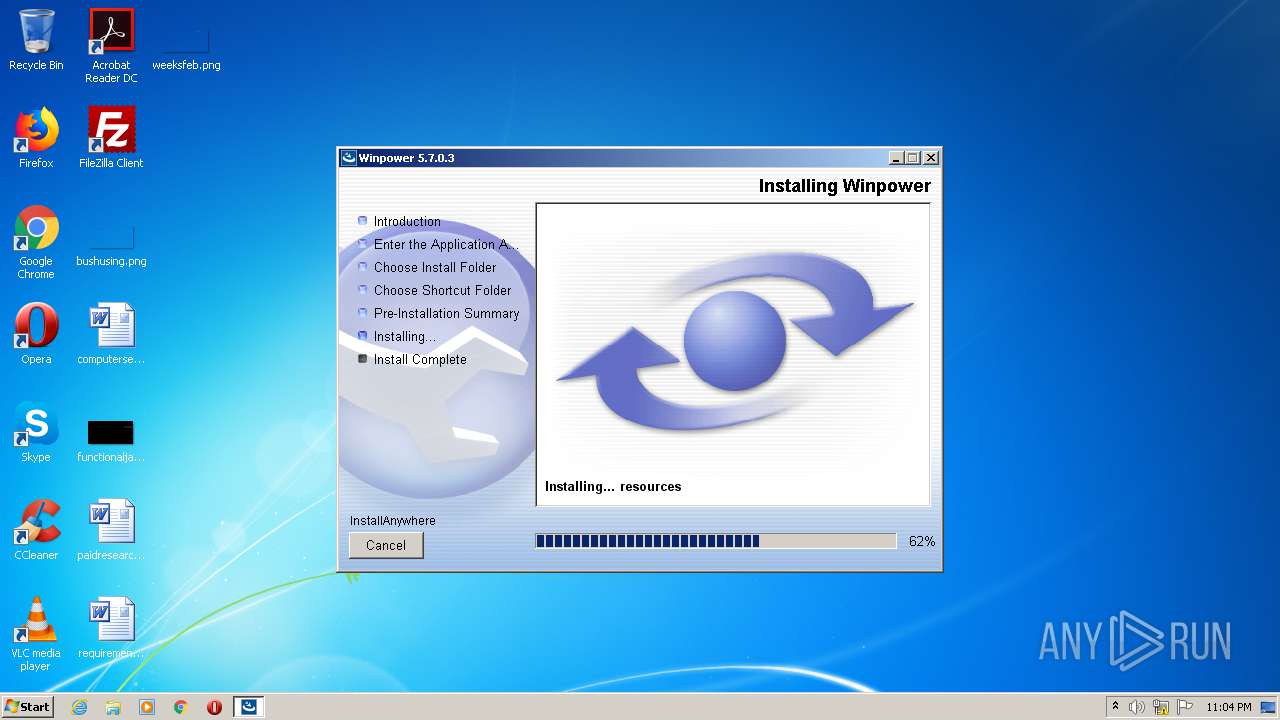Click Opera icon in taskbar

point(214,707)
